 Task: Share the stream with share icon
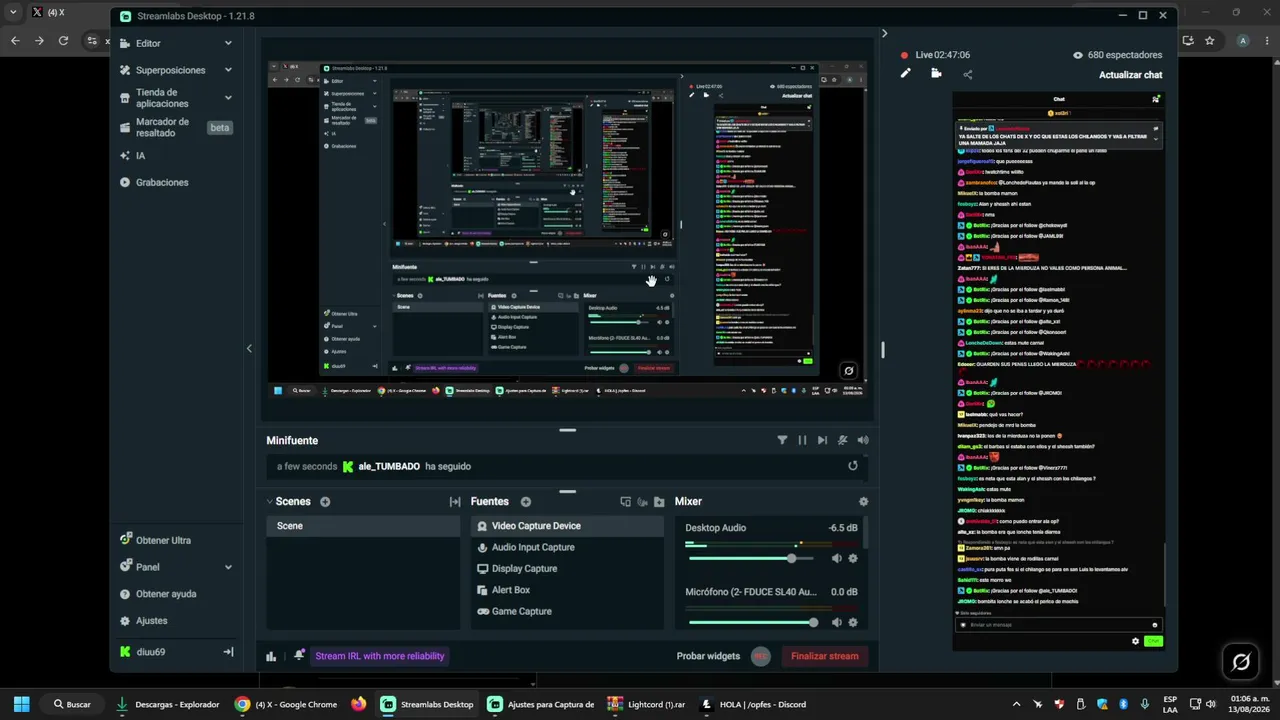967,74
